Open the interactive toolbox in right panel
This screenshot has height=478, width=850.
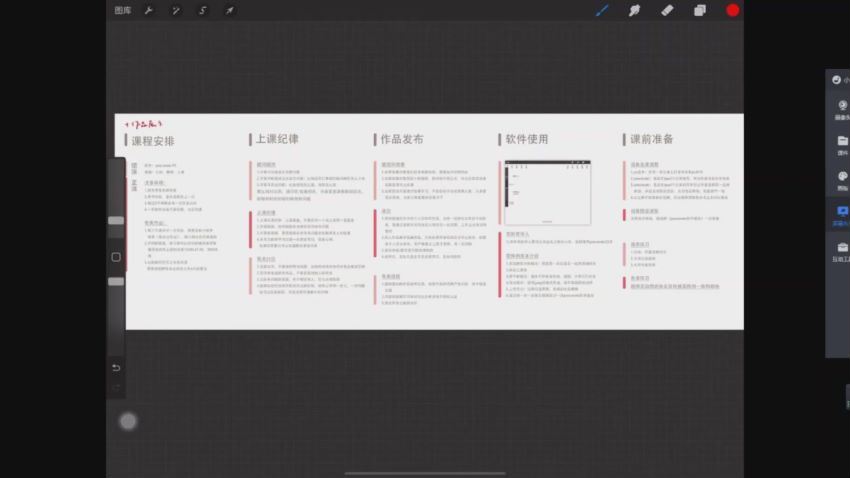tap(842, 252)
